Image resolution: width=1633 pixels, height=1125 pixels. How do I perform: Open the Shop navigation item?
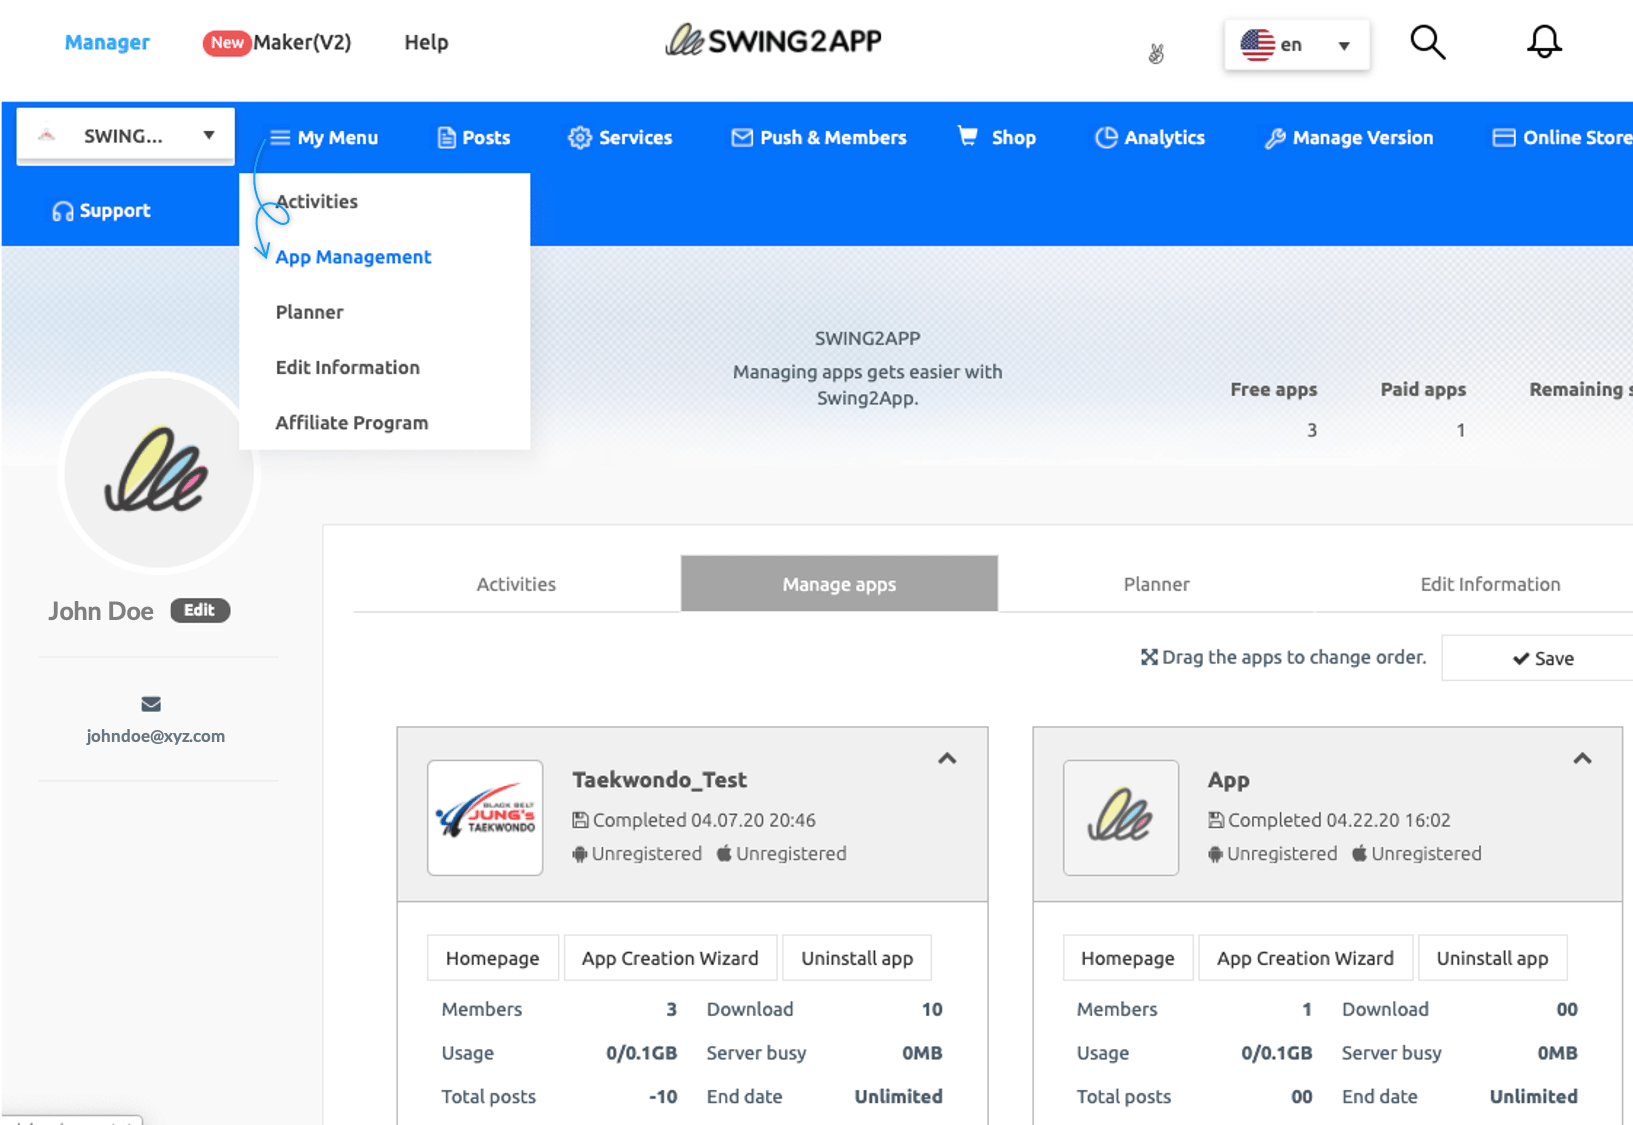[x=997, y=138]
